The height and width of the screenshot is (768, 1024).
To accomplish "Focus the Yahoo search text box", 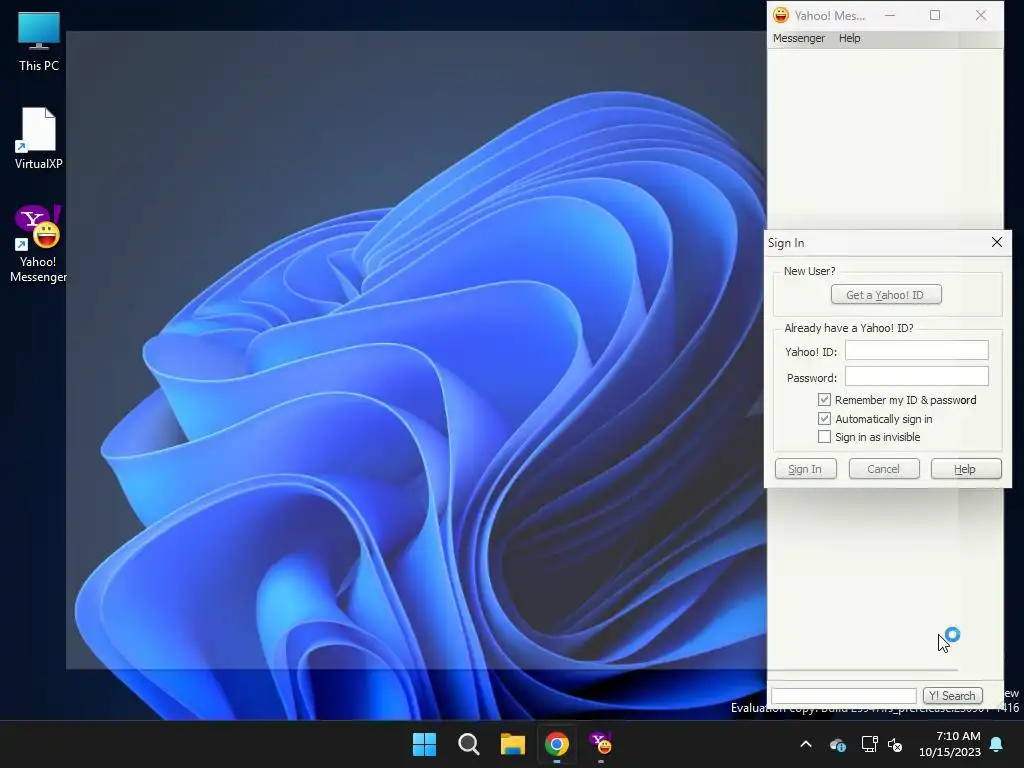I will [844, 696].
